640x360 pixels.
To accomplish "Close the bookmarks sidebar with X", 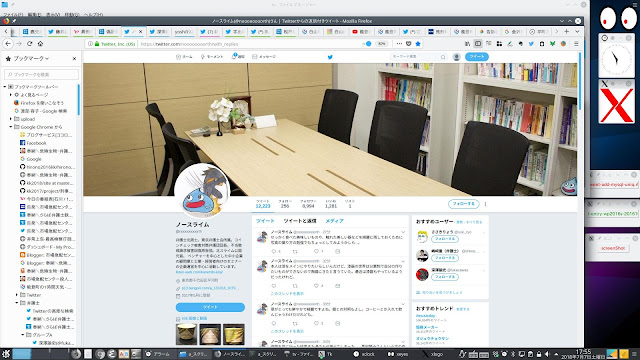I will point(74,59).
